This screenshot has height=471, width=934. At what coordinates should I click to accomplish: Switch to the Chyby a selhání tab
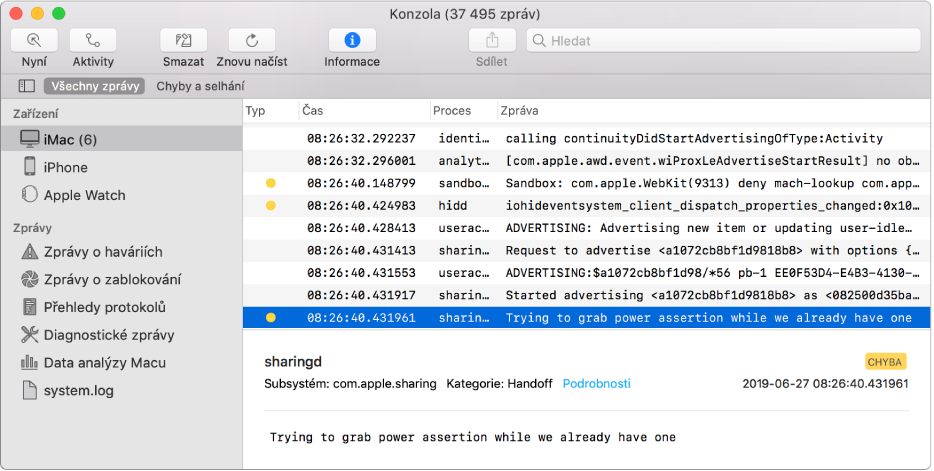point(200,86)
